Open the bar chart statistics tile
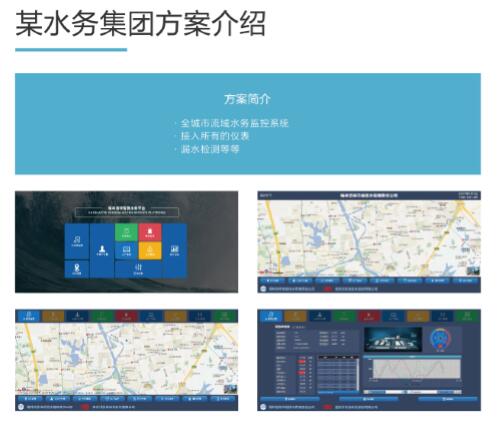The image size is (498, 422). pyautogui.click(x=174, y=250)
